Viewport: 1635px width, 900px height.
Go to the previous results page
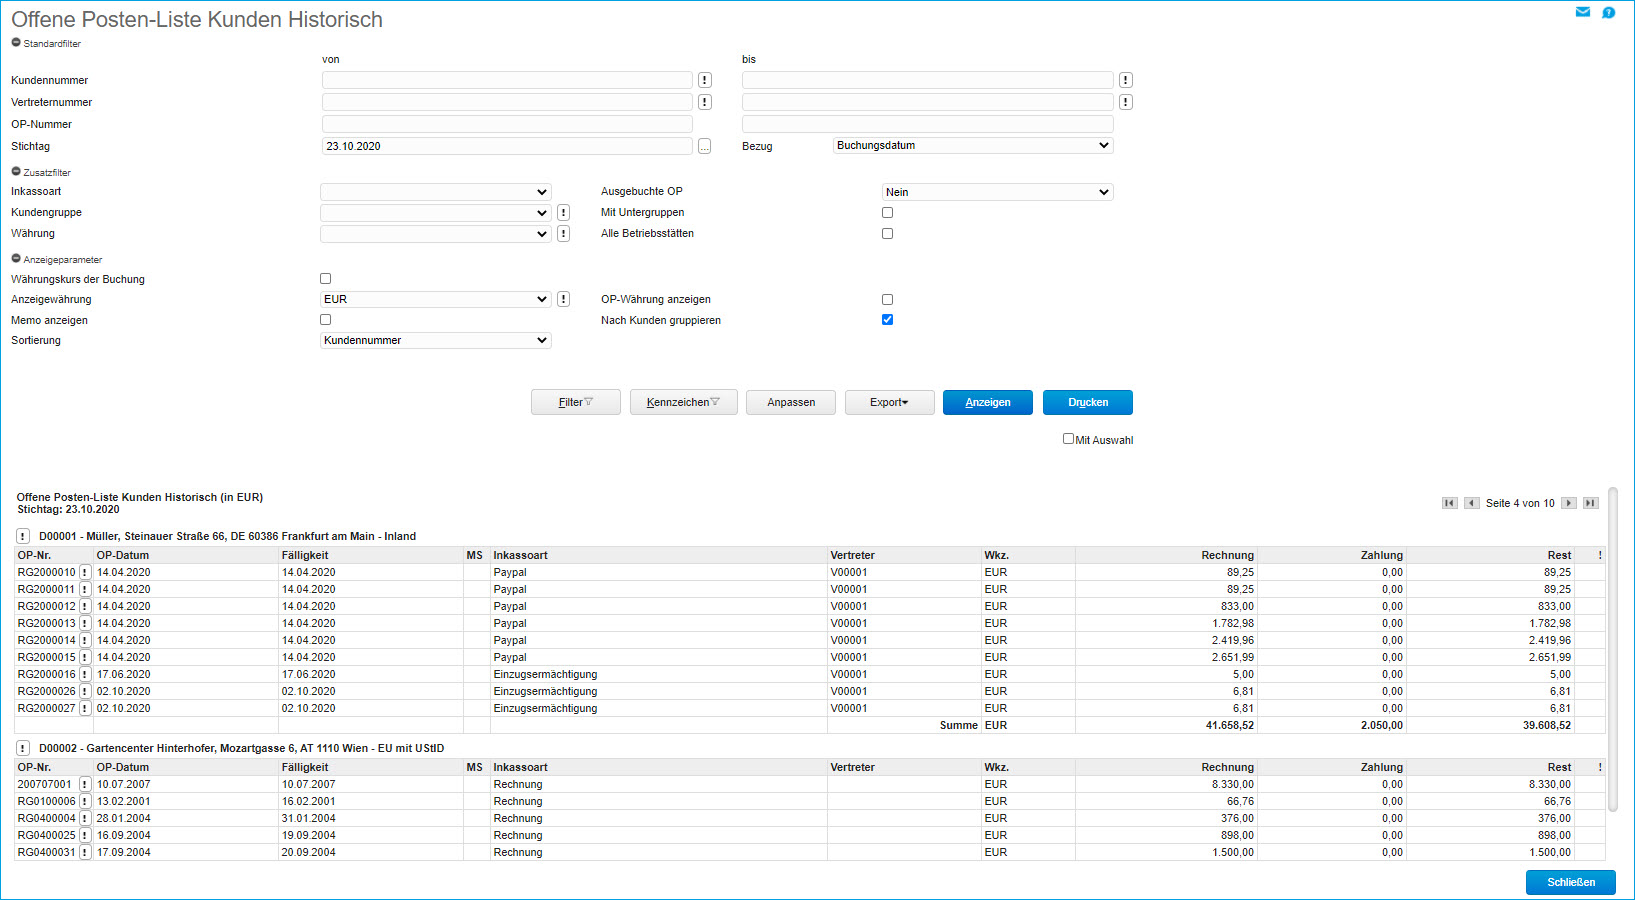click(x=1471, y=503)
